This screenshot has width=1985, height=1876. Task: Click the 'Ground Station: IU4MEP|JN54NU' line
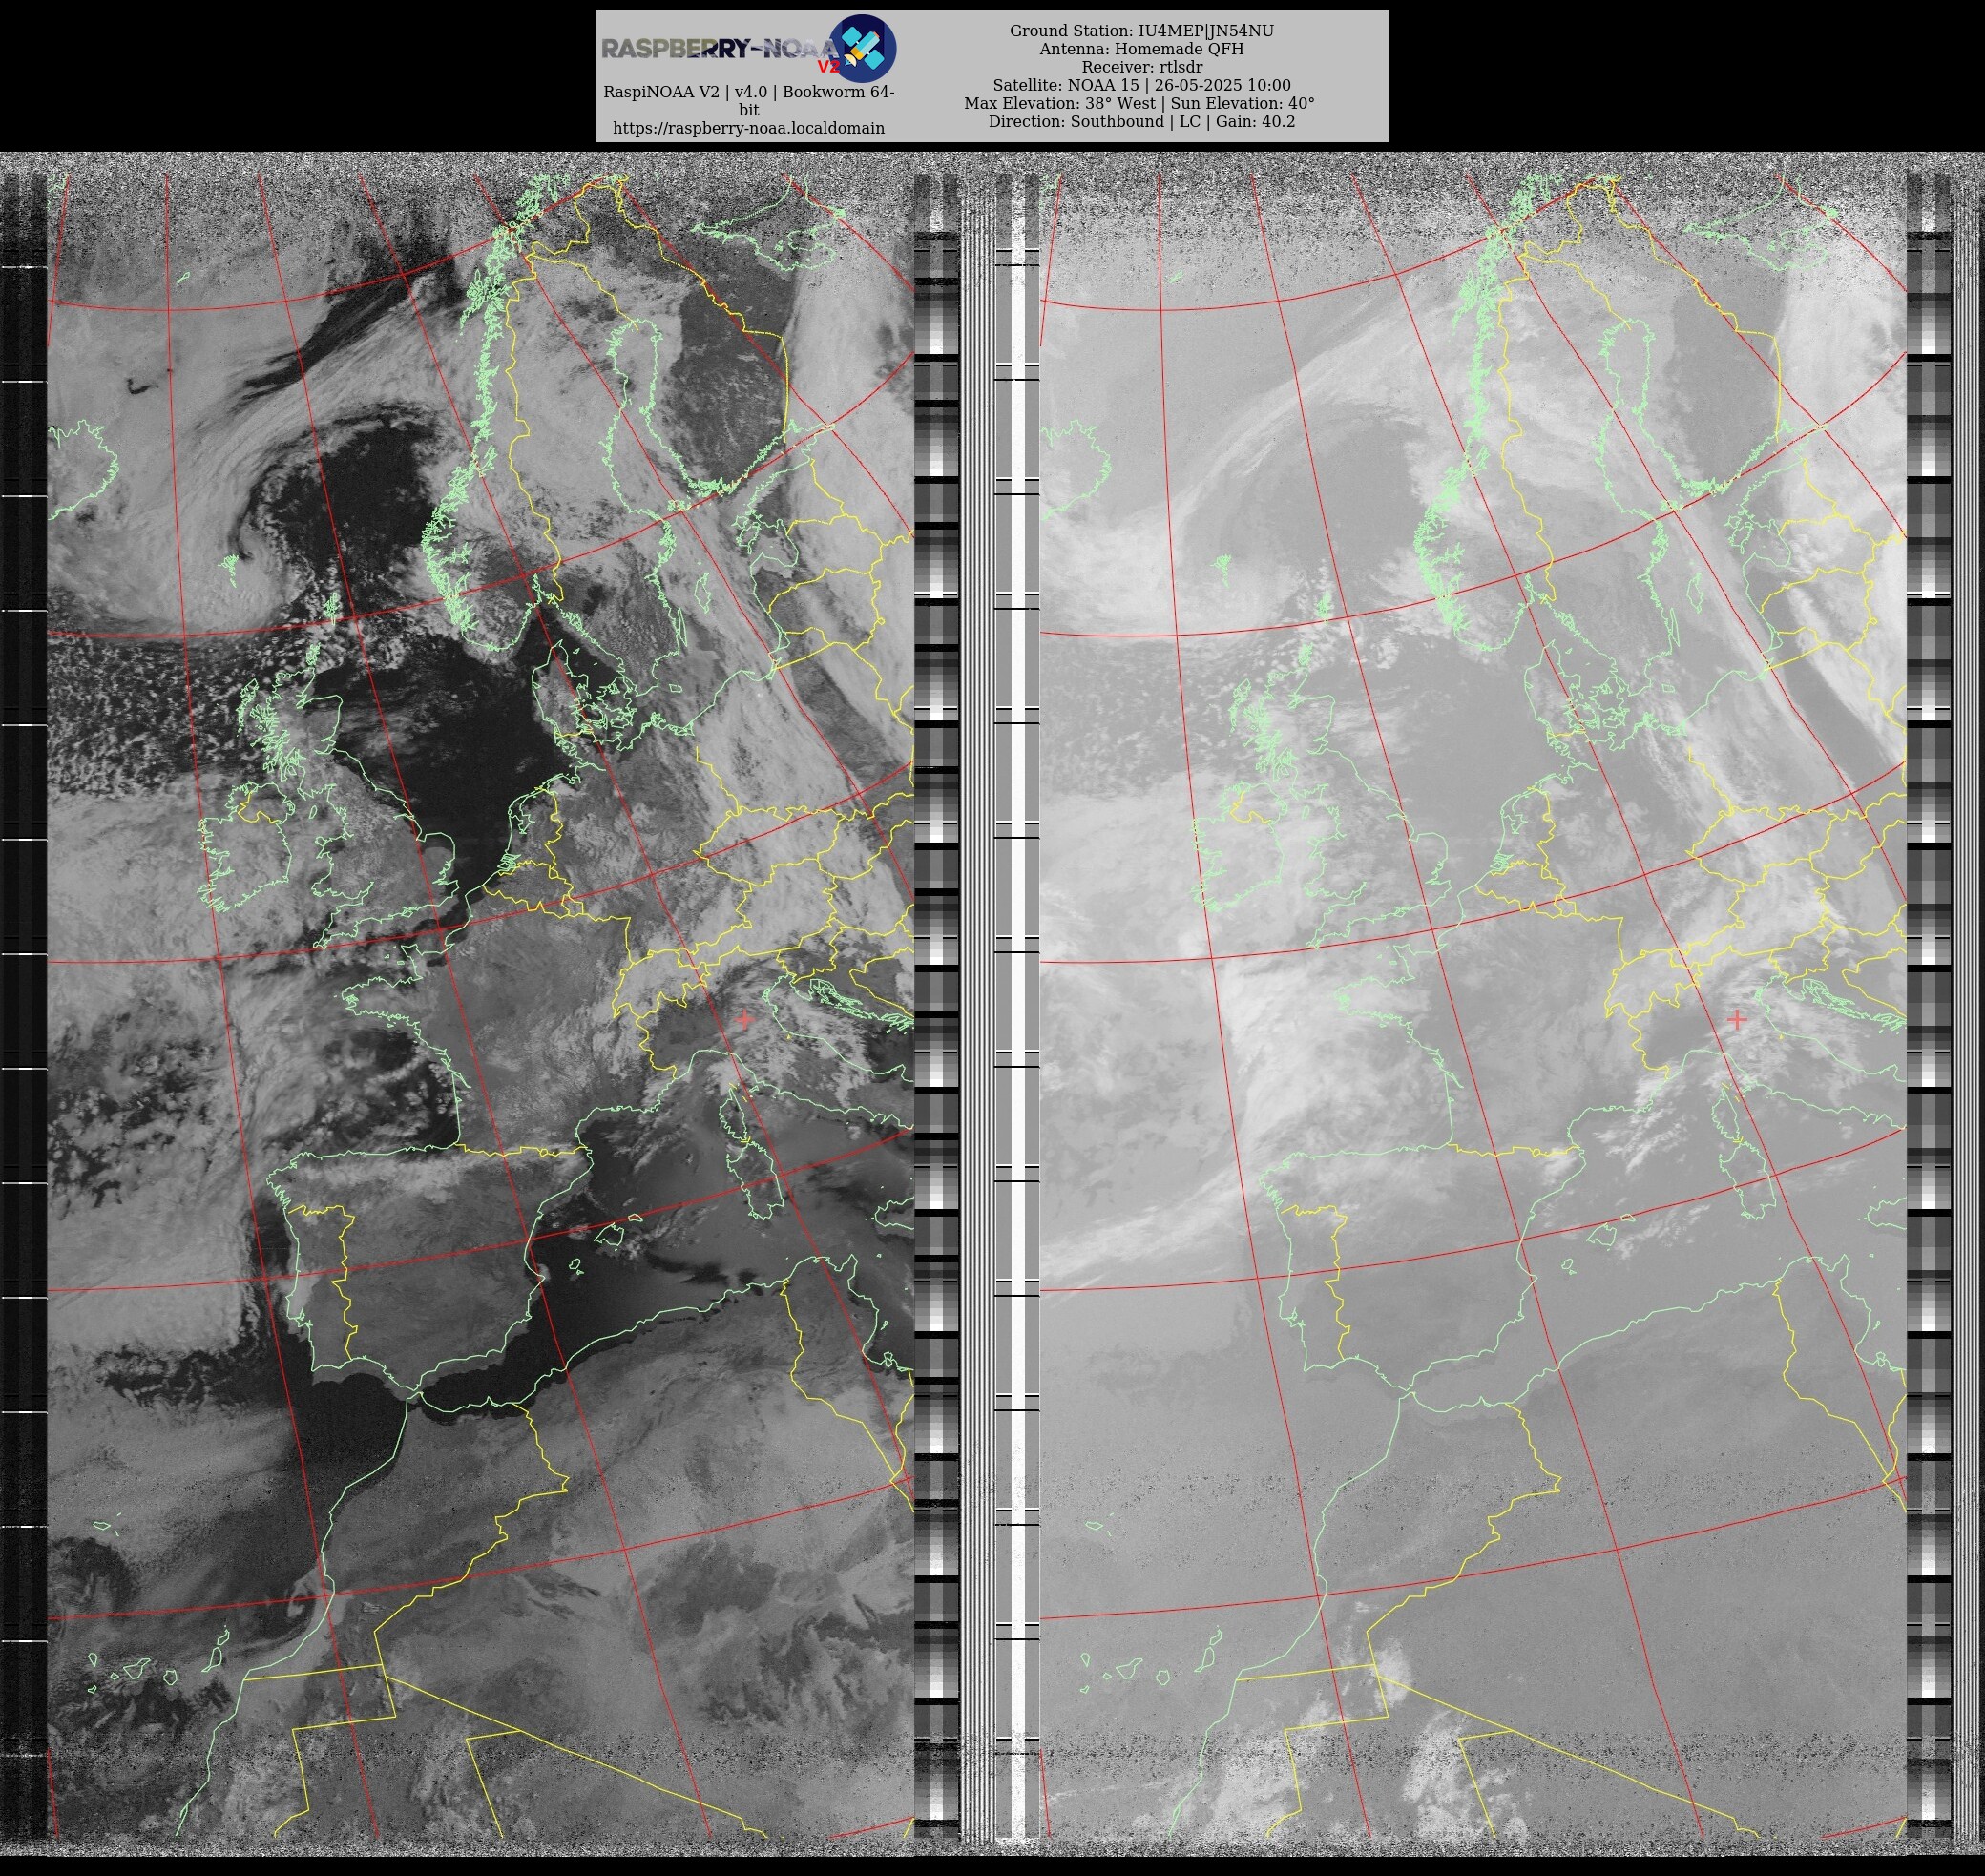pos(1141,31)
